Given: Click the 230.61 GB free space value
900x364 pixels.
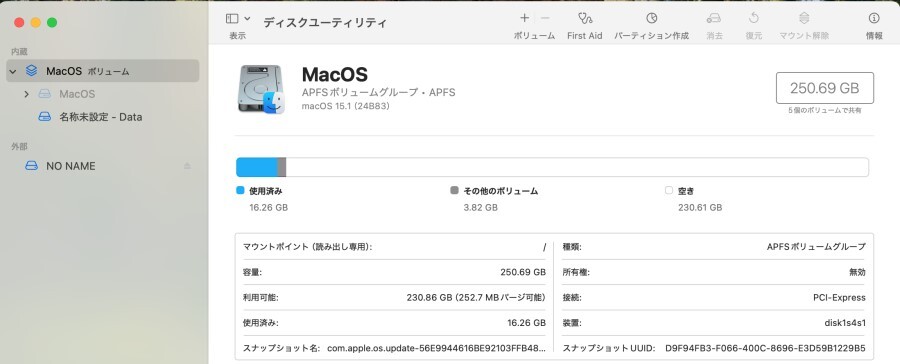Looking at the screenshot, I should tap(700, 207).
